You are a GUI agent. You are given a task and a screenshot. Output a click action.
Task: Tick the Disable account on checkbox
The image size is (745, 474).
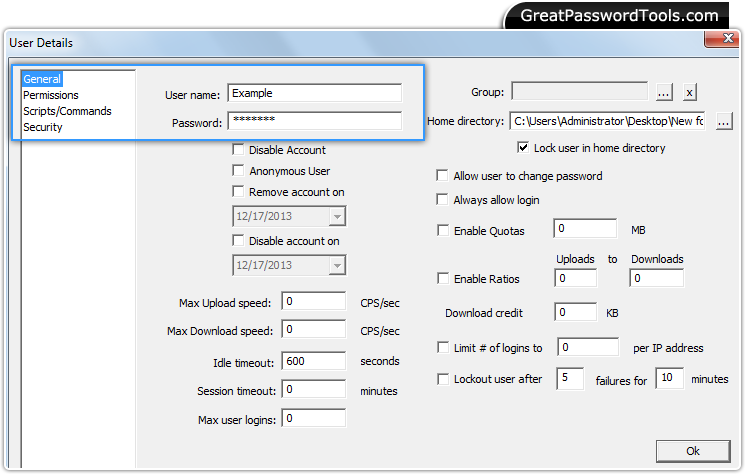(238, 240)
